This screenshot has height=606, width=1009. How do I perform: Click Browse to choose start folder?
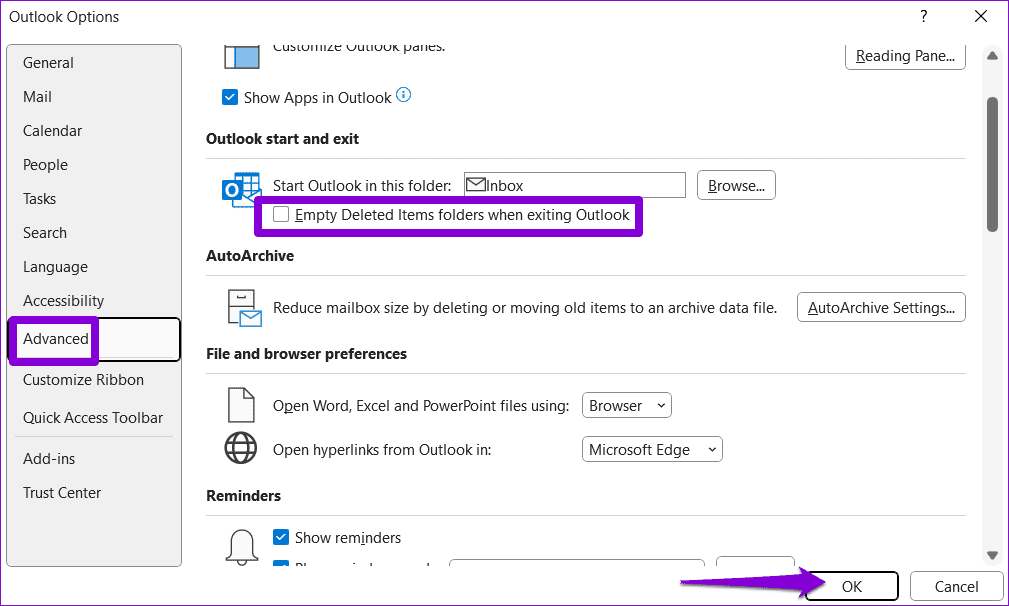(736, 185)
